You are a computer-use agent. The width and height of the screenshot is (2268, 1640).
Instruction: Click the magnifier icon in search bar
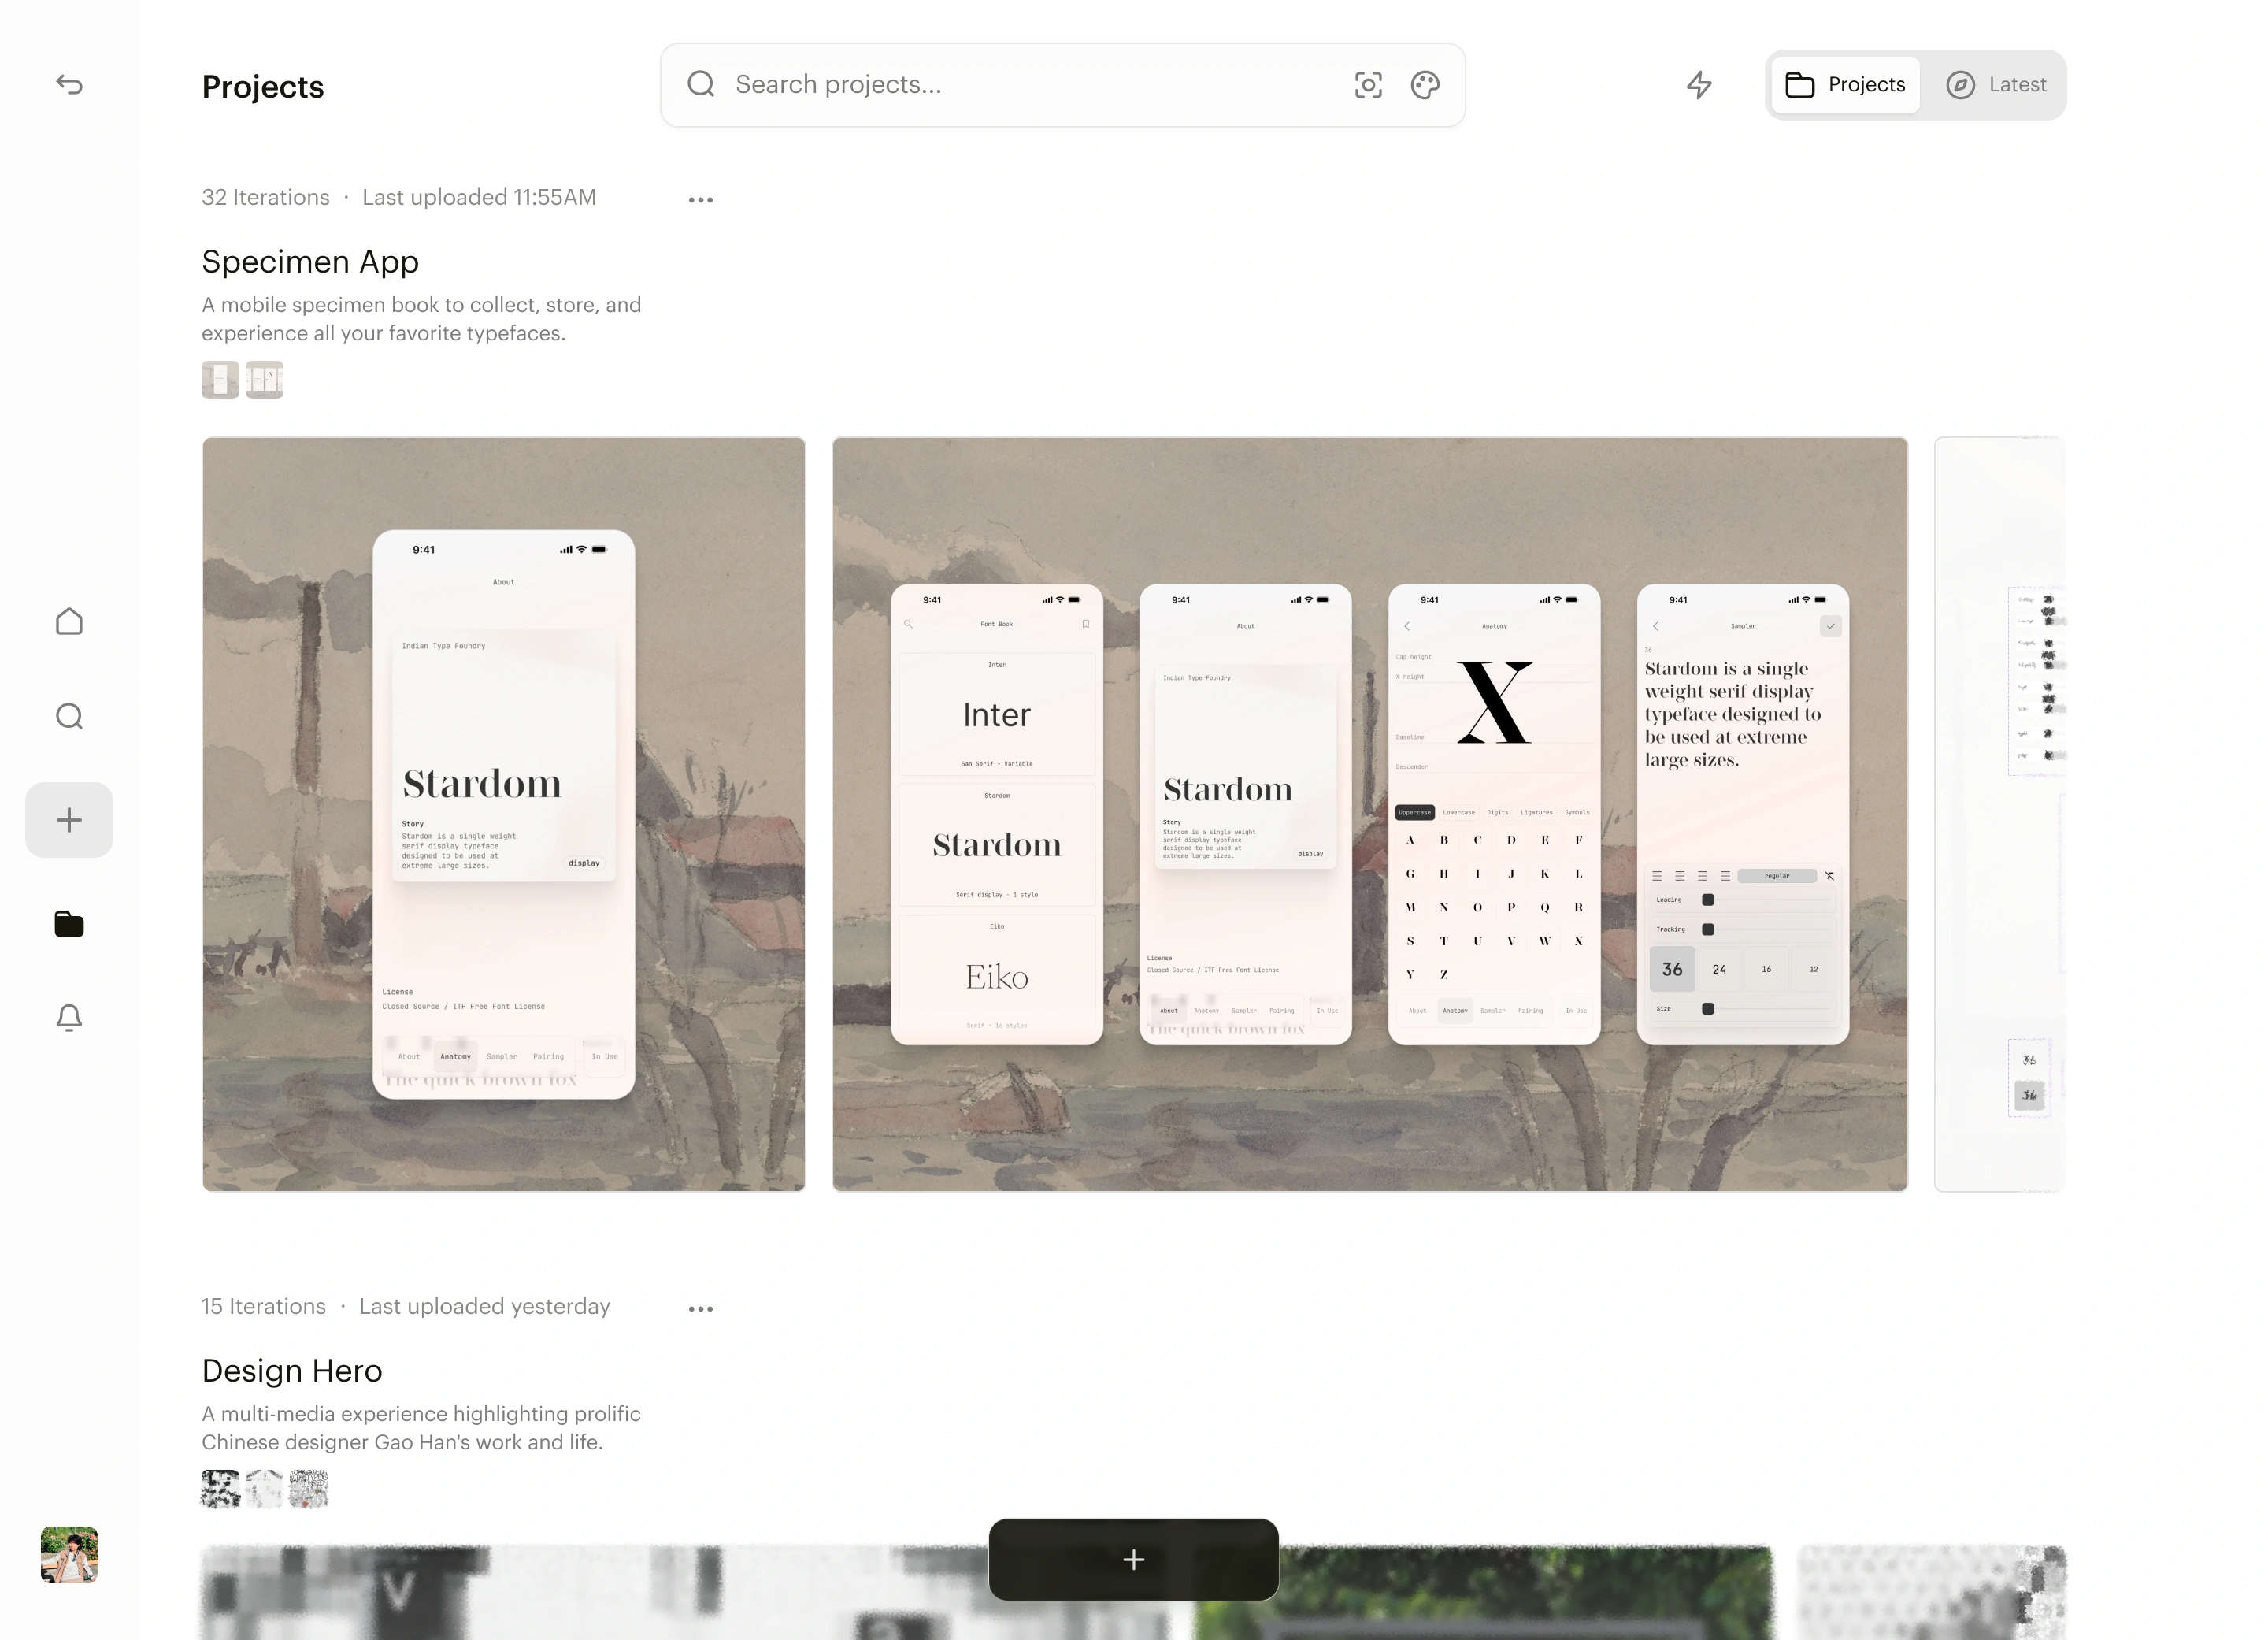tap(701, 84)
